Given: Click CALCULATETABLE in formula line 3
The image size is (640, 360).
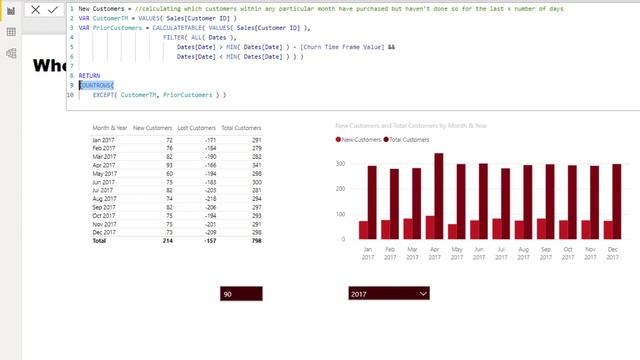Looking at the screenshot, I should 178,28.
